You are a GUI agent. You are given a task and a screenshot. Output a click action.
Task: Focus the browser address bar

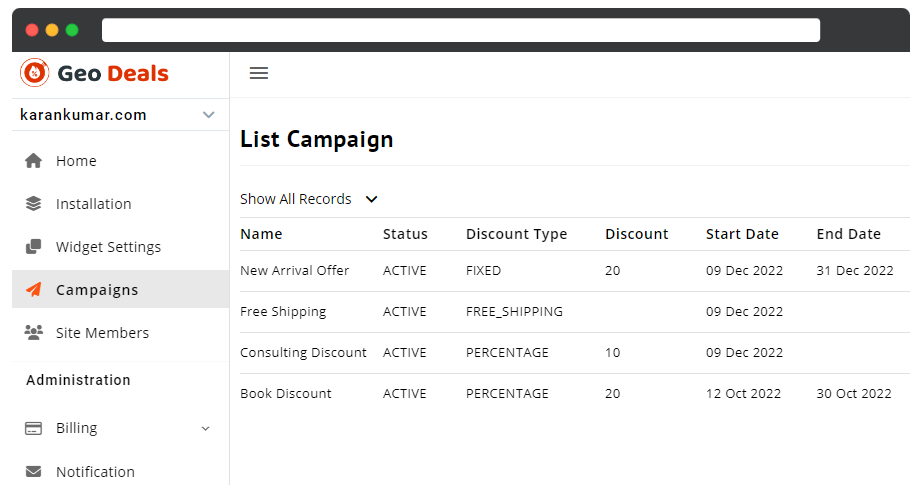coord(461,30)
